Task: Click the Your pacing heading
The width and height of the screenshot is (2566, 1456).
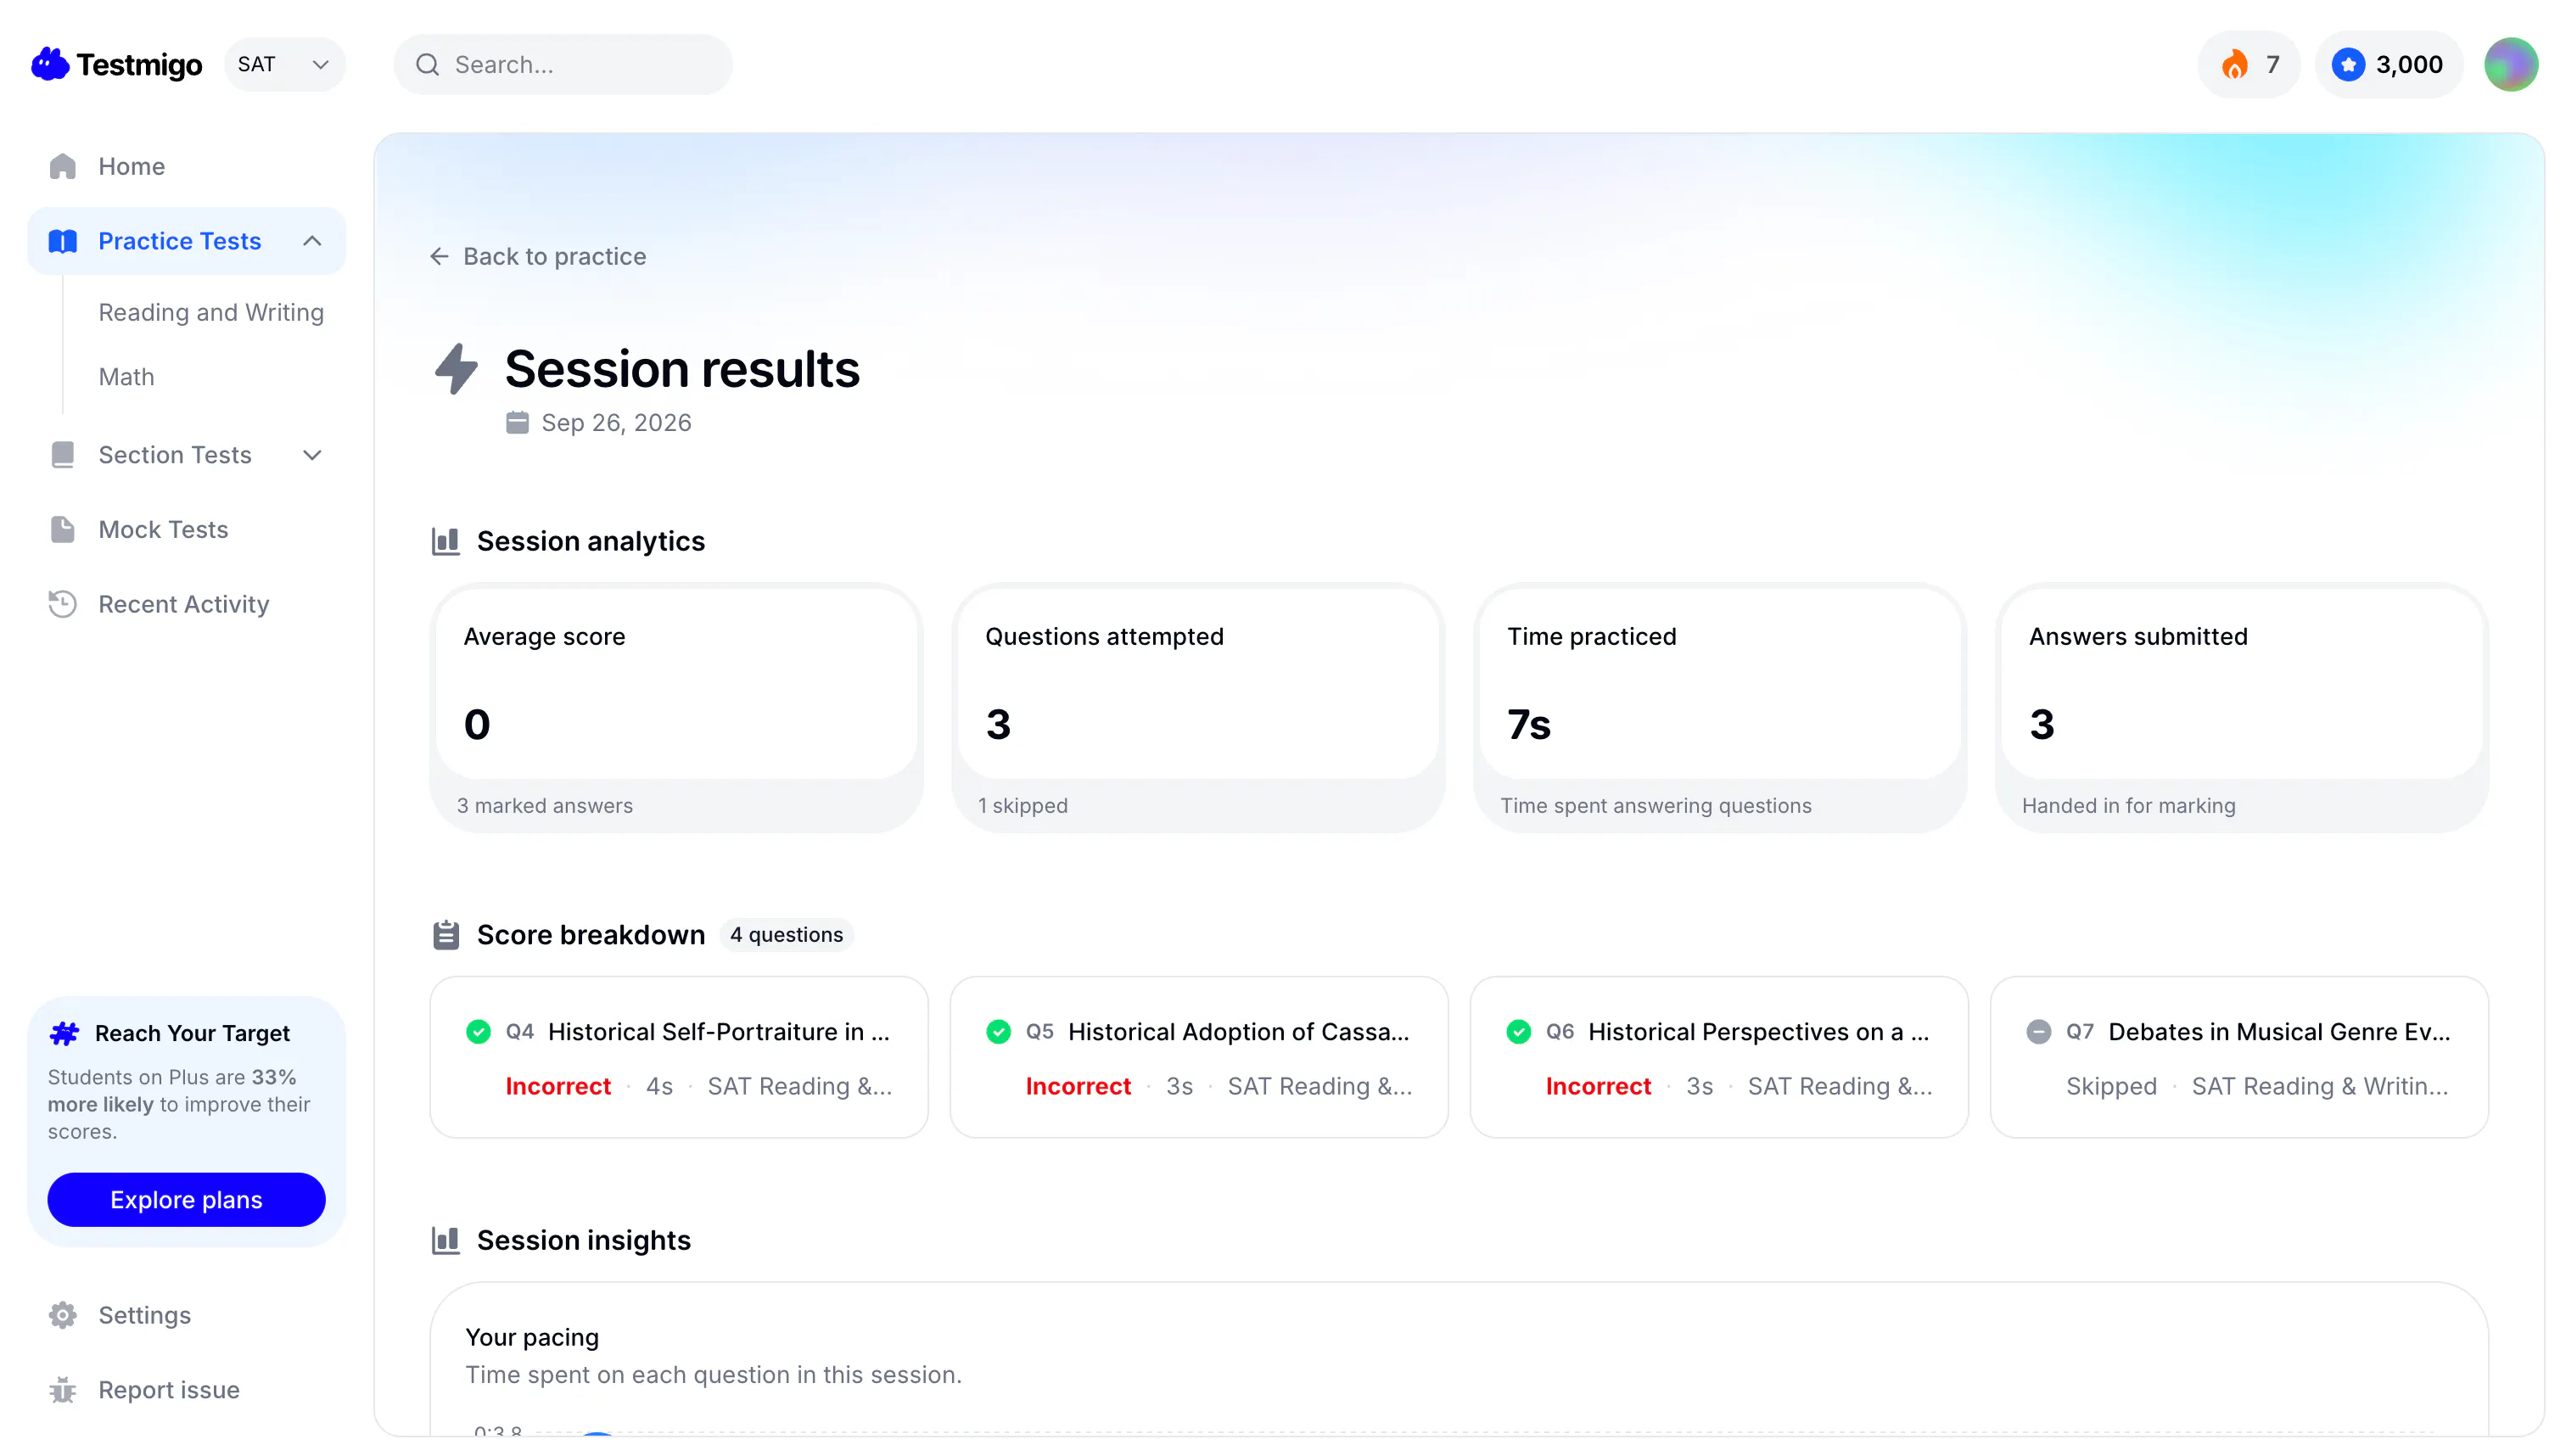Action: 532,1337
